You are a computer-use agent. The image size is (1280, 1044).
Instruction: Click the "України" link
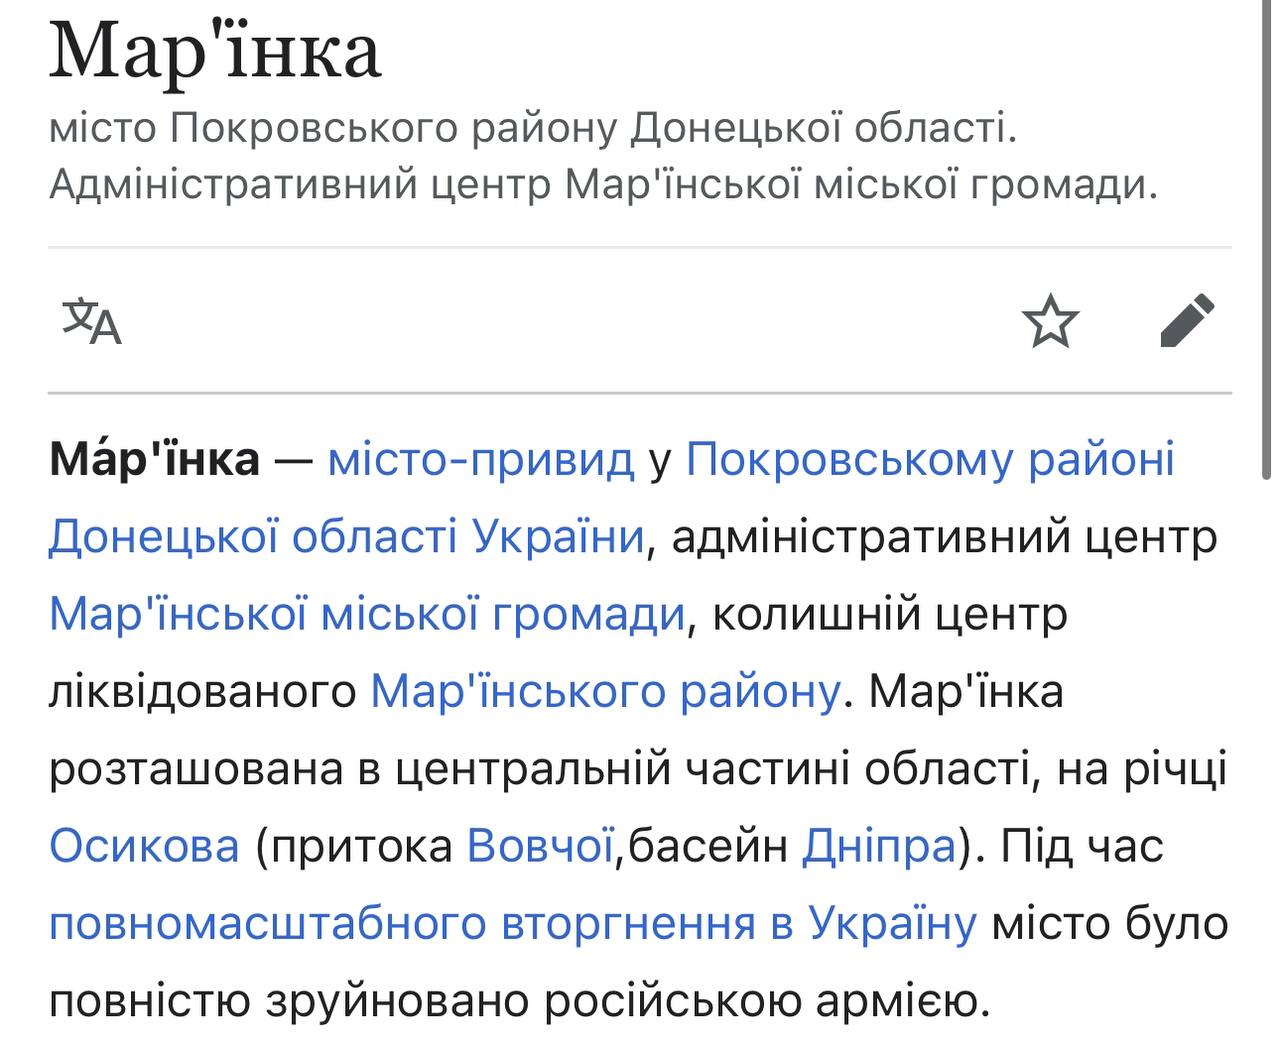(x=558, y=537)
